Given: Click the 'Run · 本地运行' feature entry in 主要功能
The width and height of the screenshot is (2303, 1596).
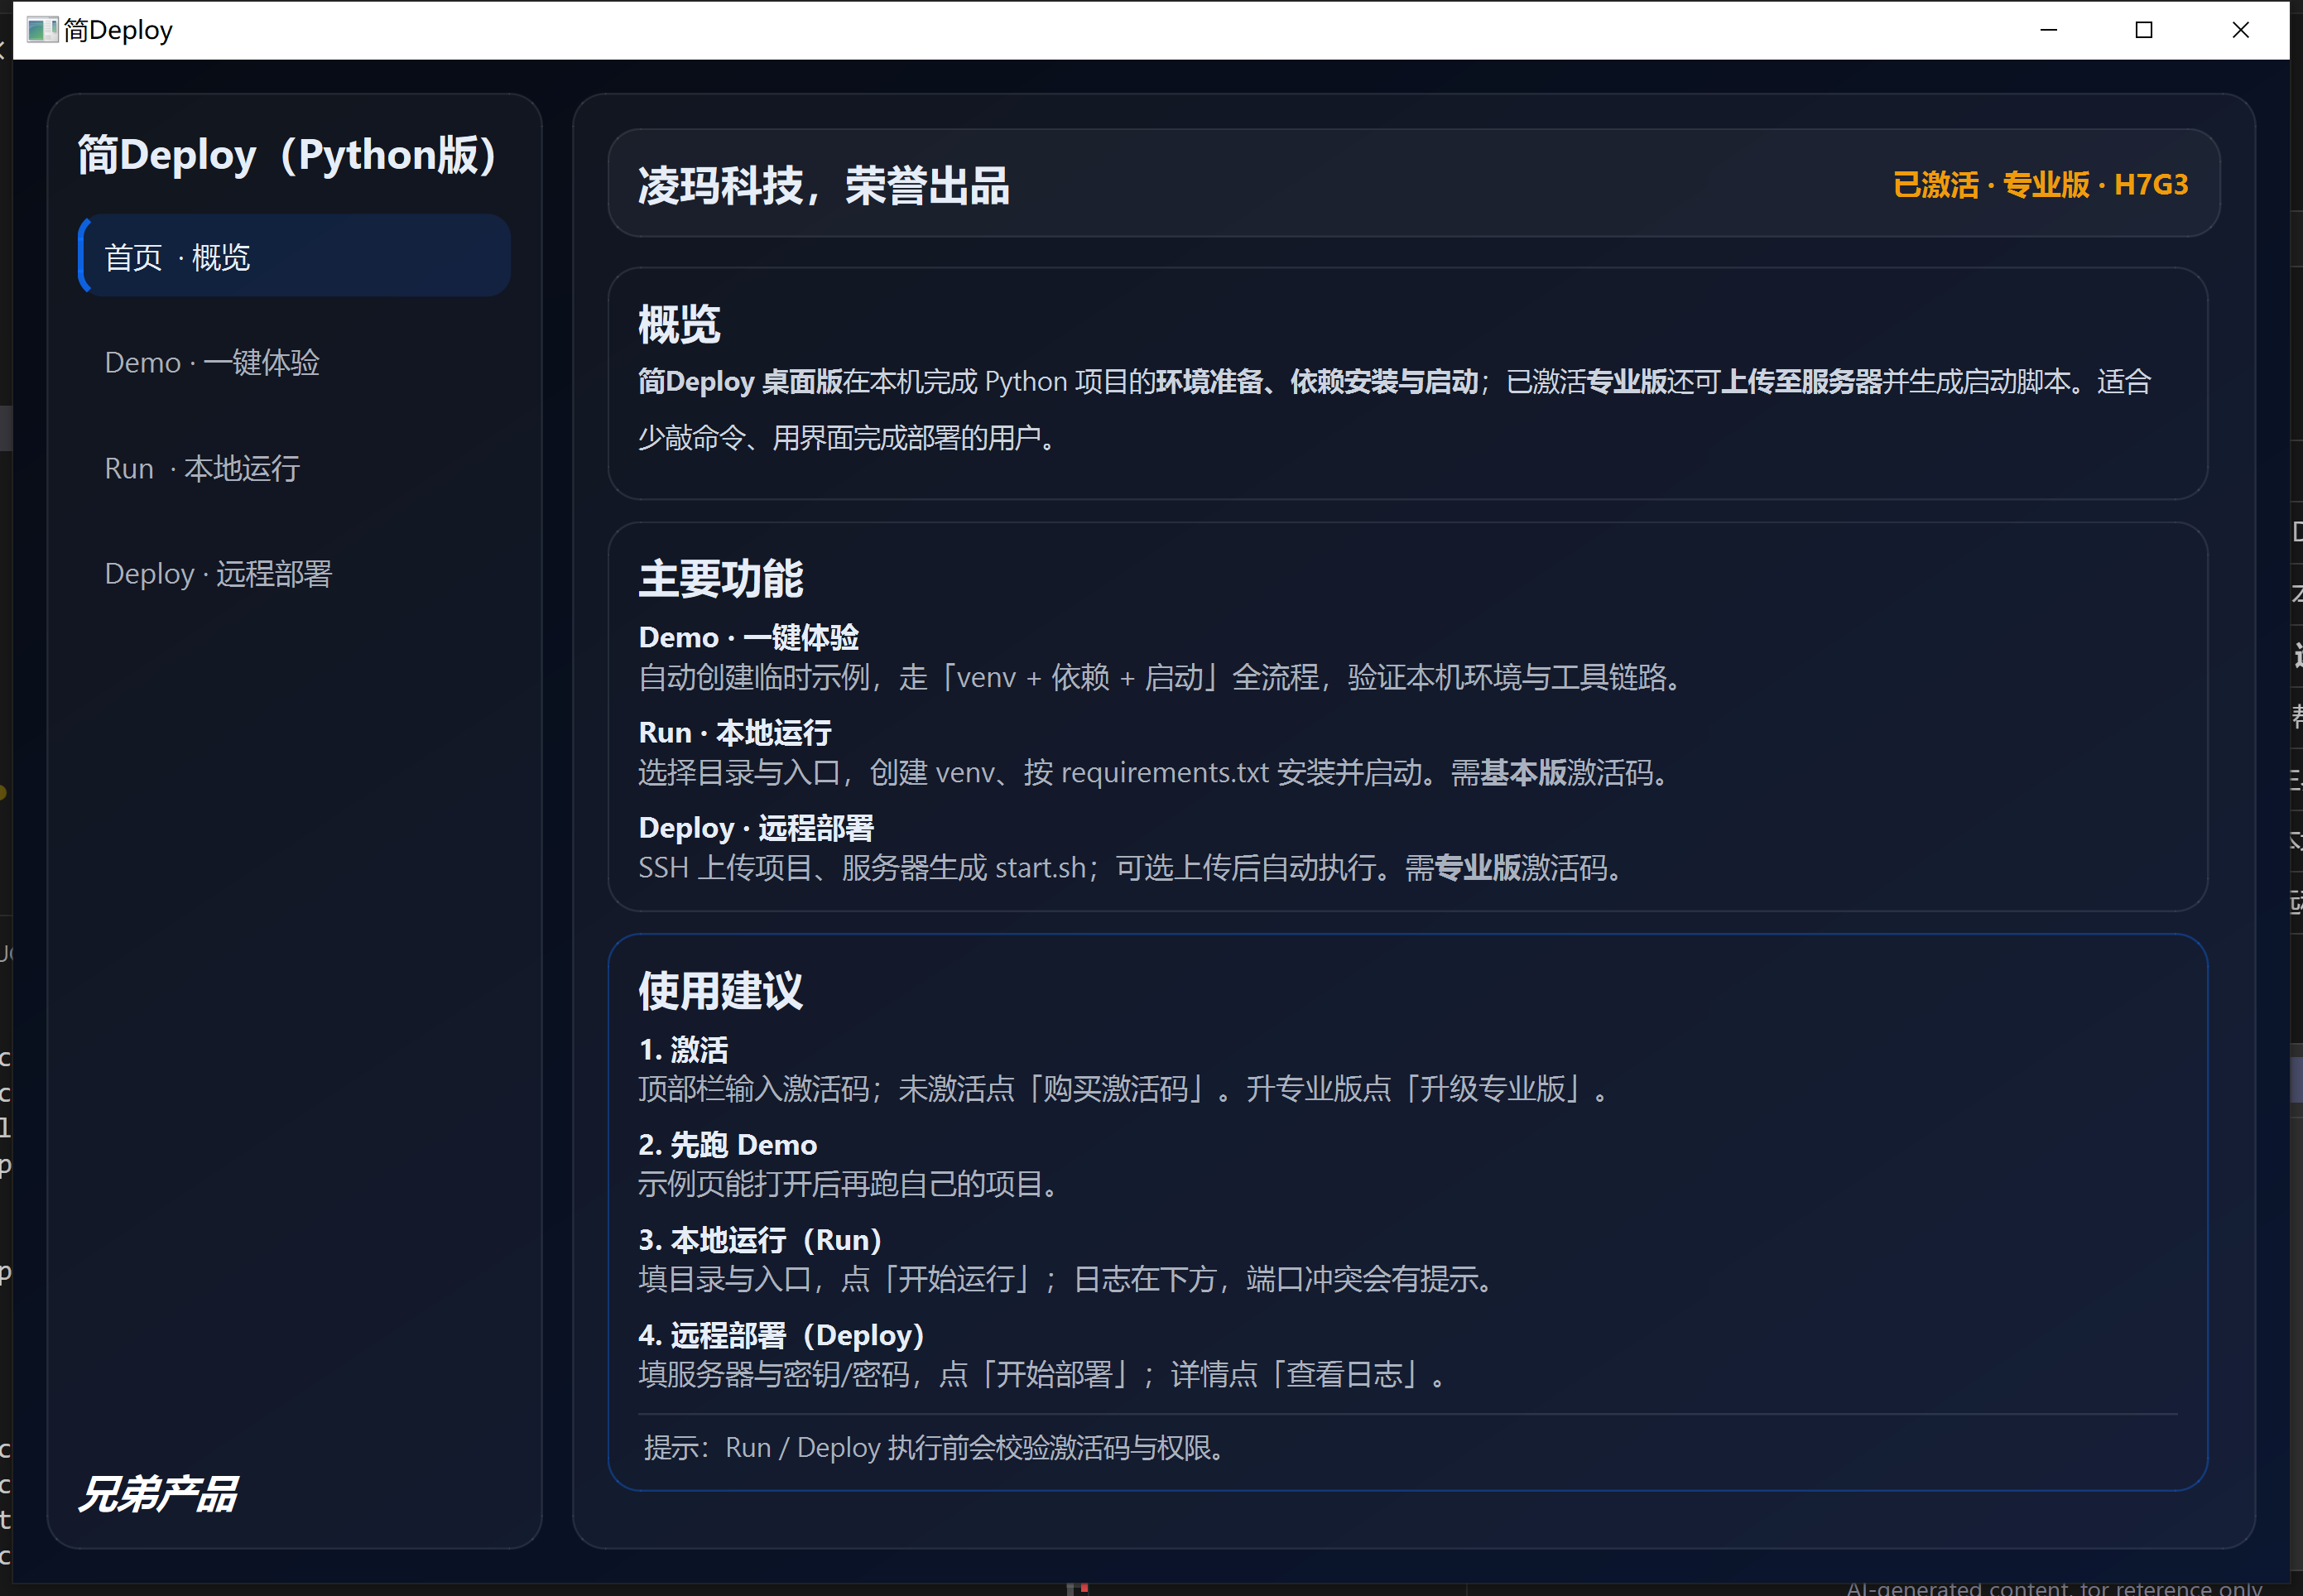Looking at the screenshot, I should click(x=734, y=732).
